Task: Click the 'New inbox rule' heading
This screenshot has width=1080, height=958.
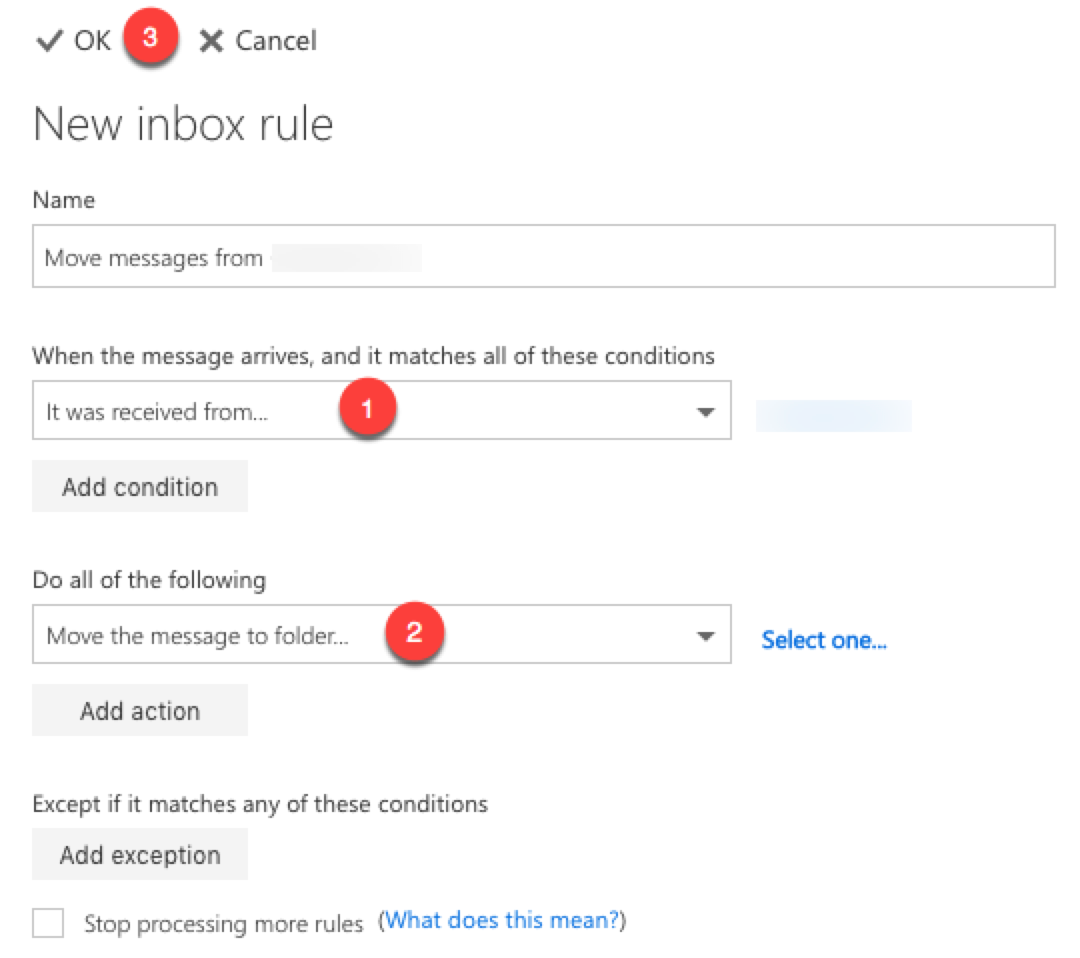Action: 183,125
